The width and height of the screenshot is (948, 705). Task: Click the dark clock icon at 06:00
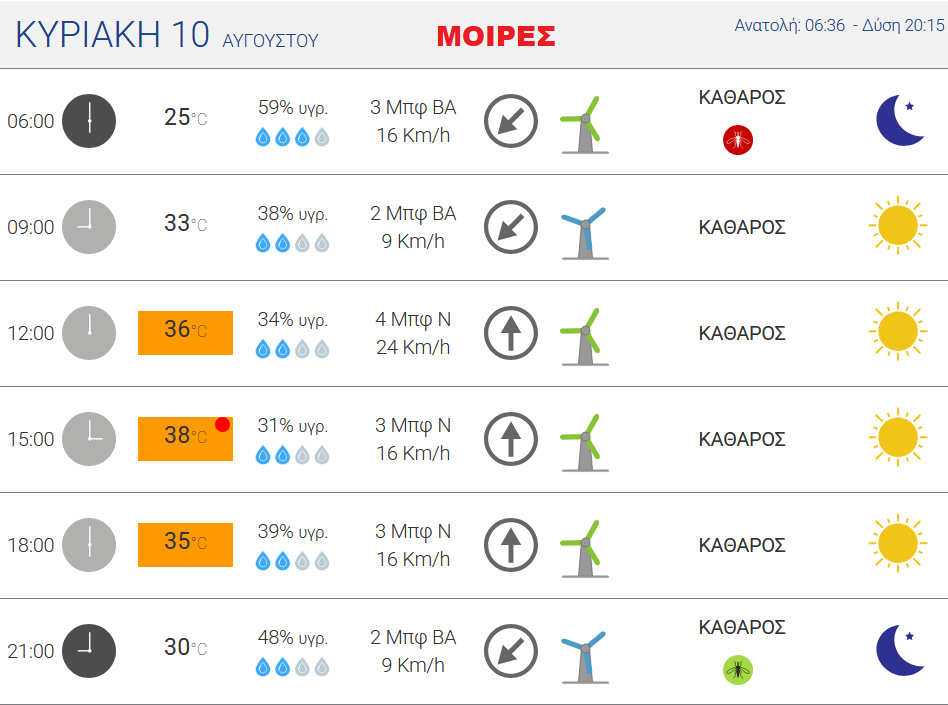(x=89, y=121)
